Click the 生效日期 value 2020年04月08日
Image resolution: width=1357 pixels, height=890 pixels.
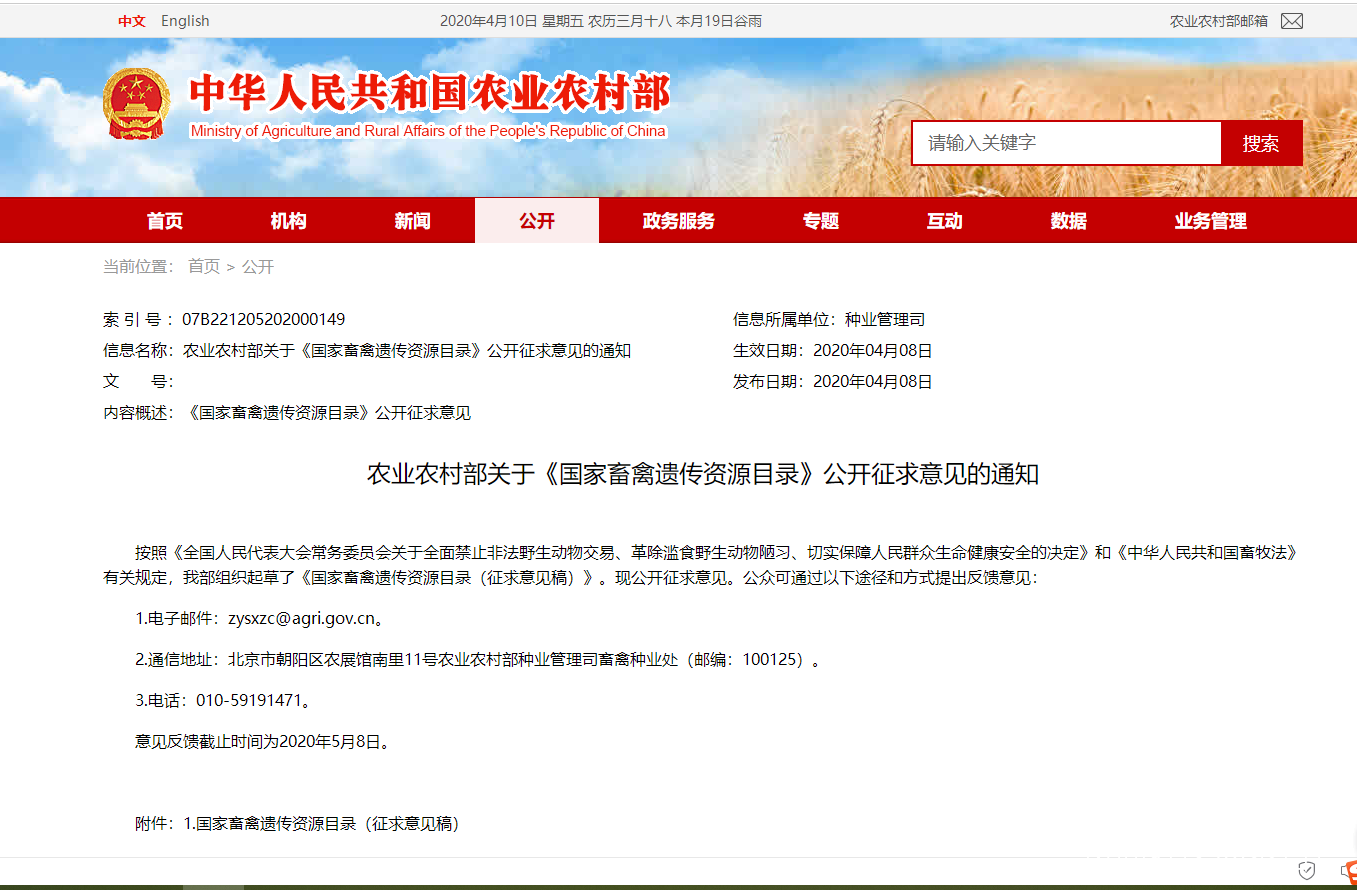(x=873, y=351)
